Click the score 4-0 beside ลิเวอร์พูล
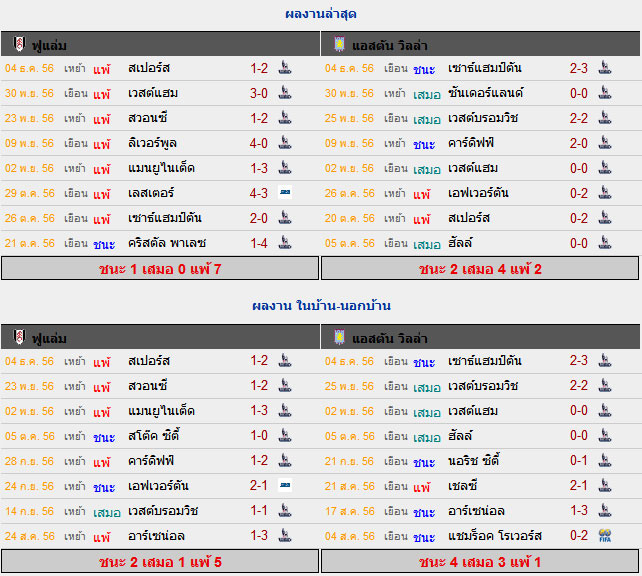 pyautogui.click(x=259, y=143)
